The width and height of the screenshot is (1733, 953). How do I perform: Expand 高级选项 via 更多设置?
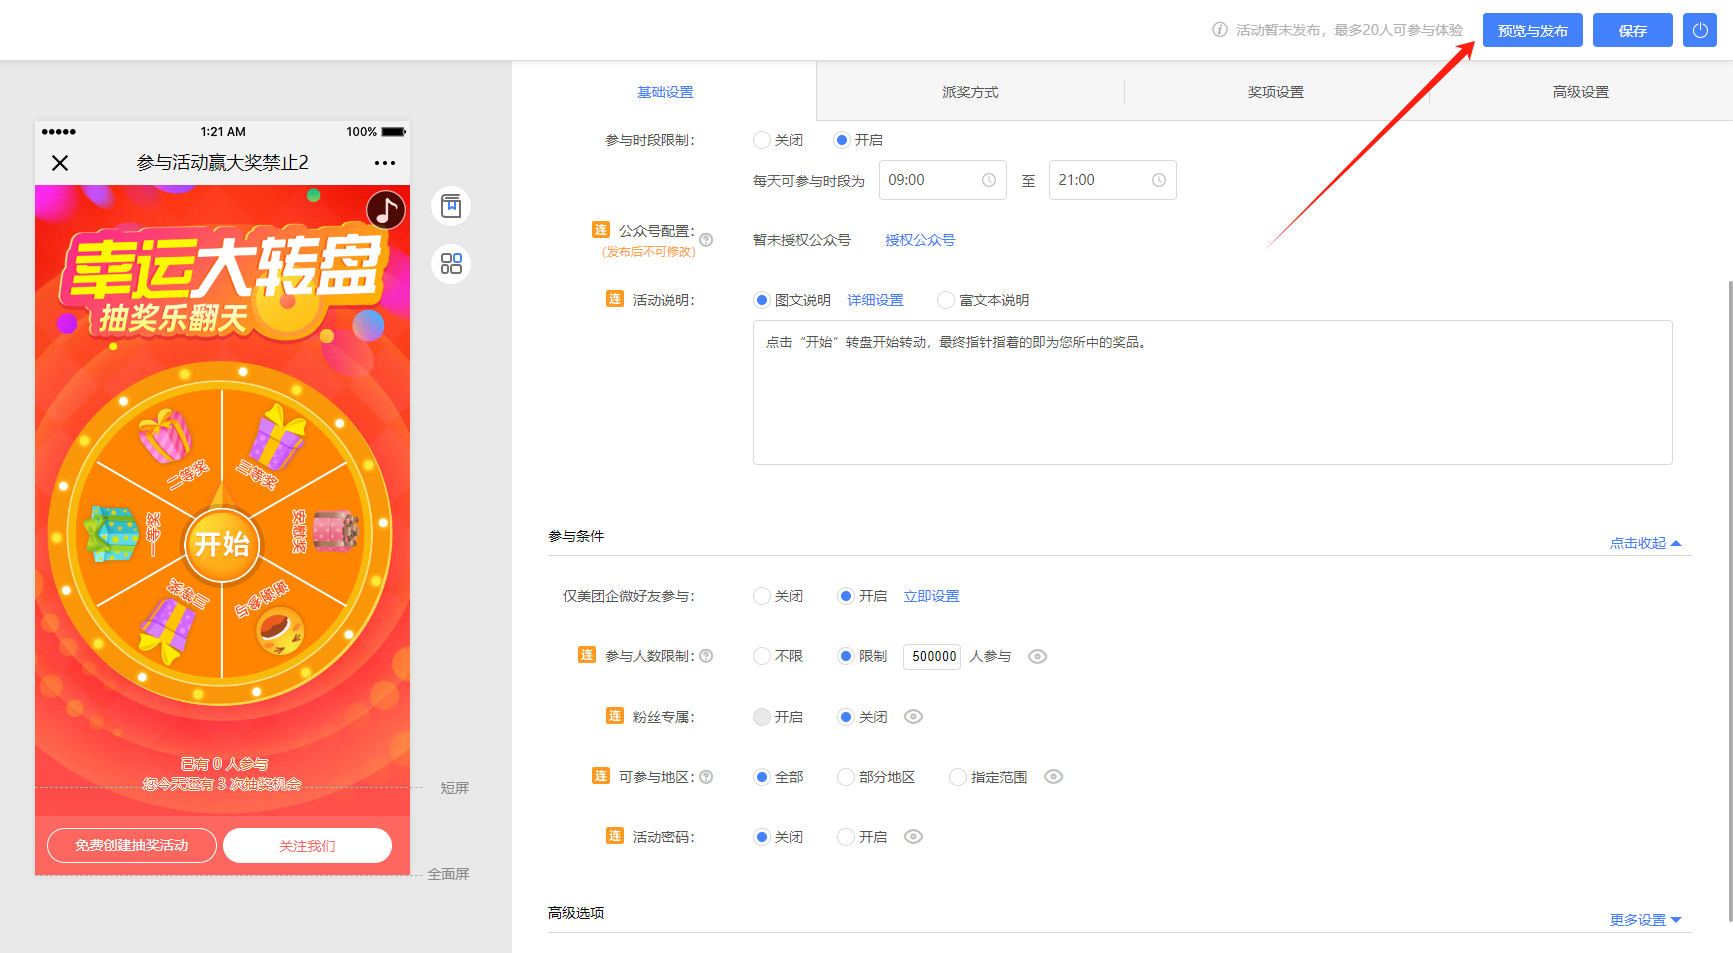pyautogui.click(x=1645, y=920)
